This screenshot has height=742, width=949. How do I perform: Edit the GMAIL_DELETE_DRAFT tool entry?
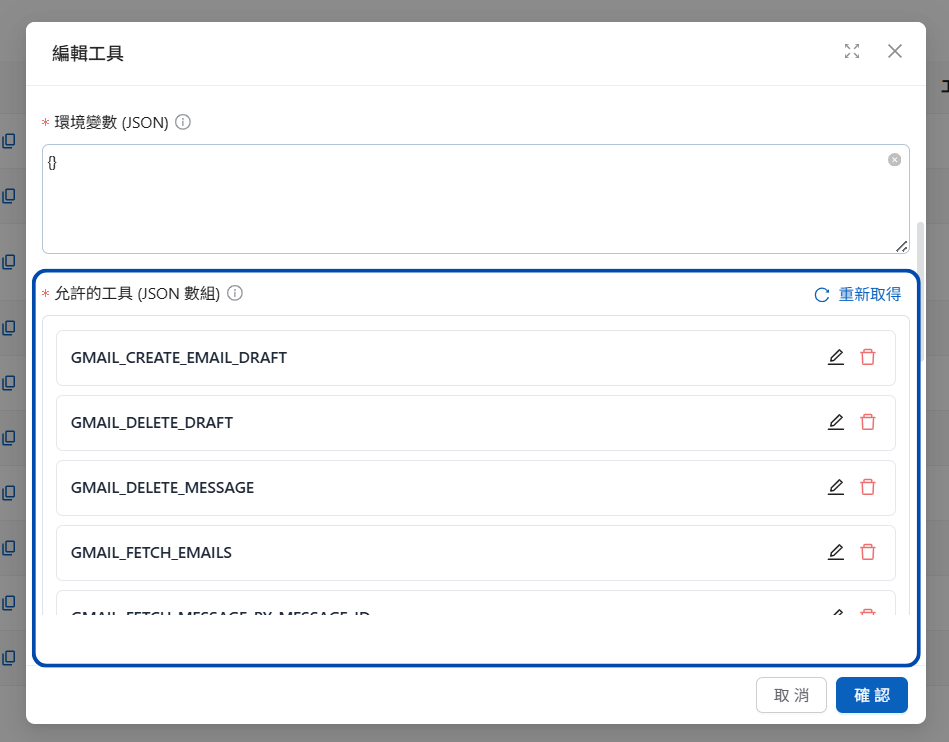pyautogui.click(x=836, y=422)
